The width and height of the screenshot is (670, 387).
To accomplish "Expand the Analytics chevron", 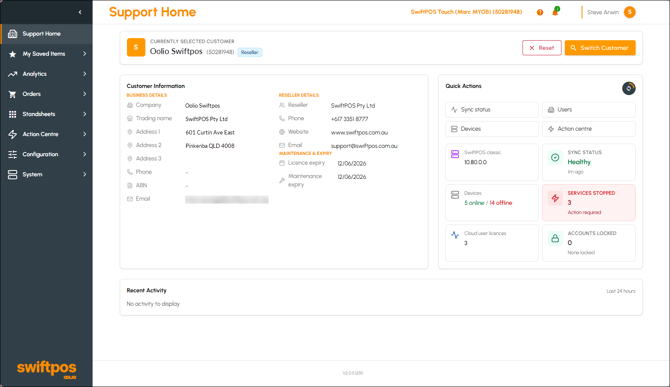I will point(85,74).
